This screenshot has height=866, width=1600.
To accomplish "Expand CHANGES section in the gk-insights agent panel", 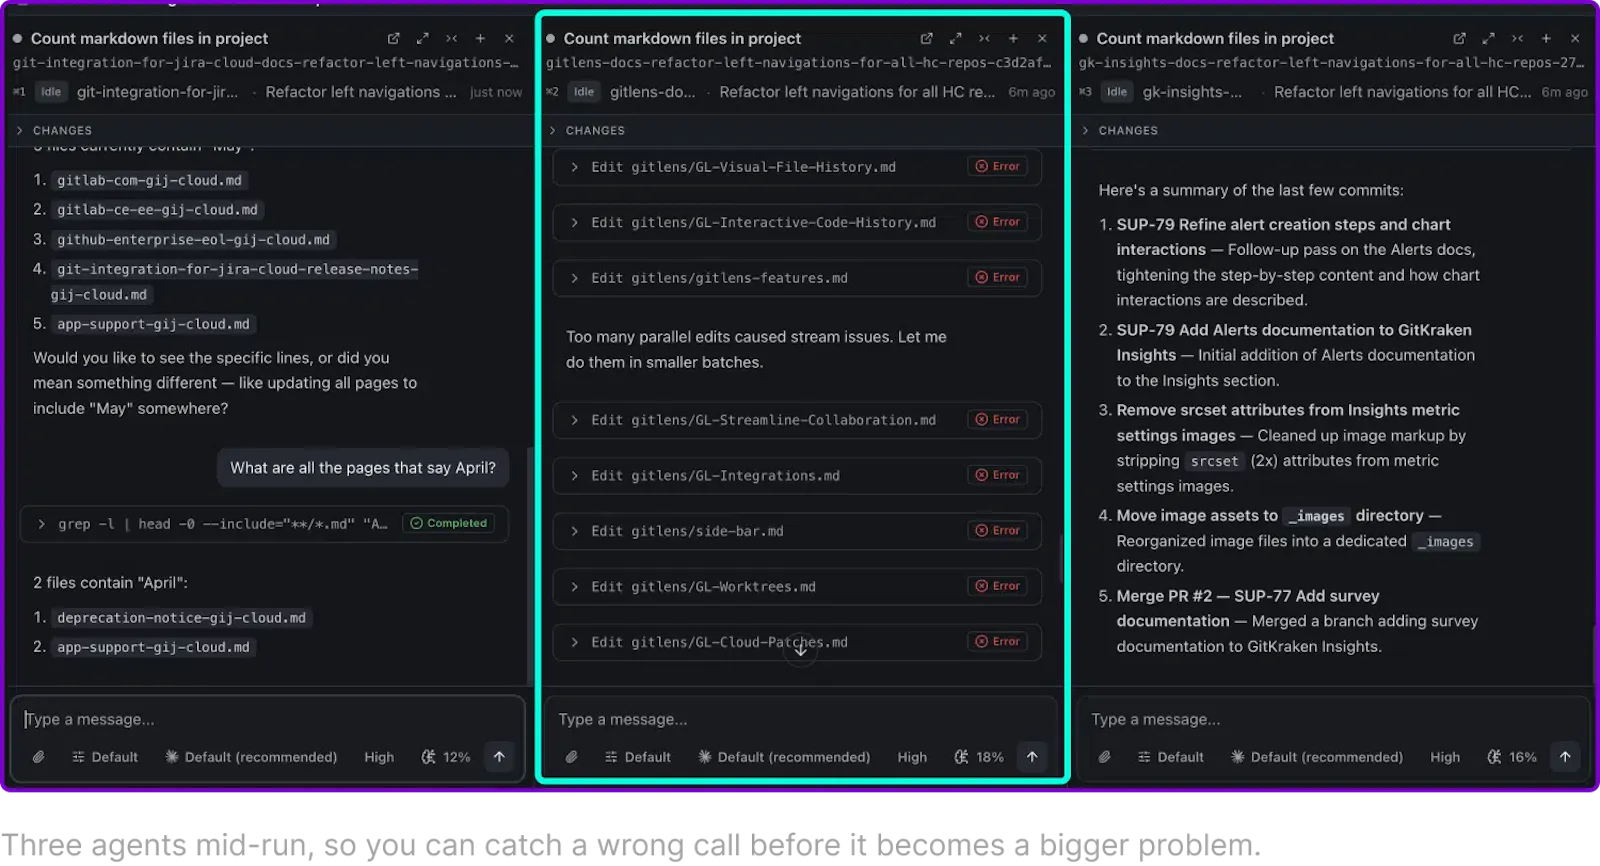I will click(1121, 130).
